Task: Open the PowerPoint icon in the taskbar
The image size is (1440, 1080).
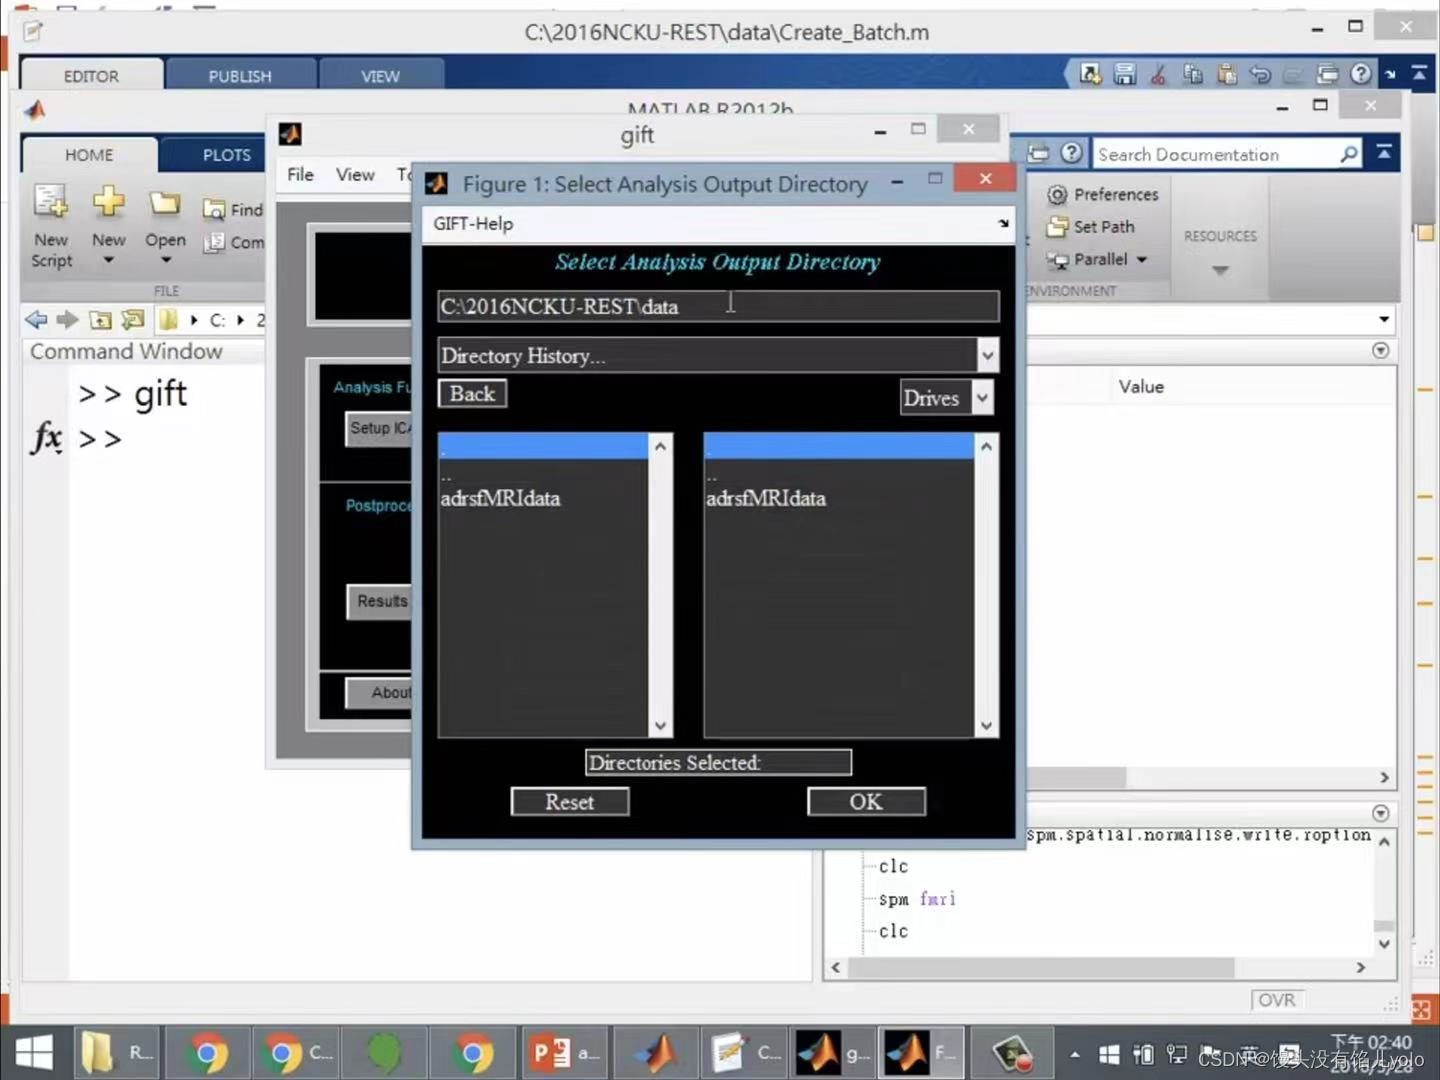Action: click(x=563, y=1053)
